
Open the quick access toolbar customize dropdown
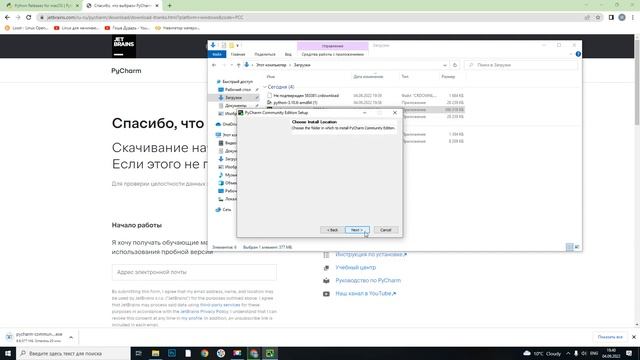[x=238, y=46]
